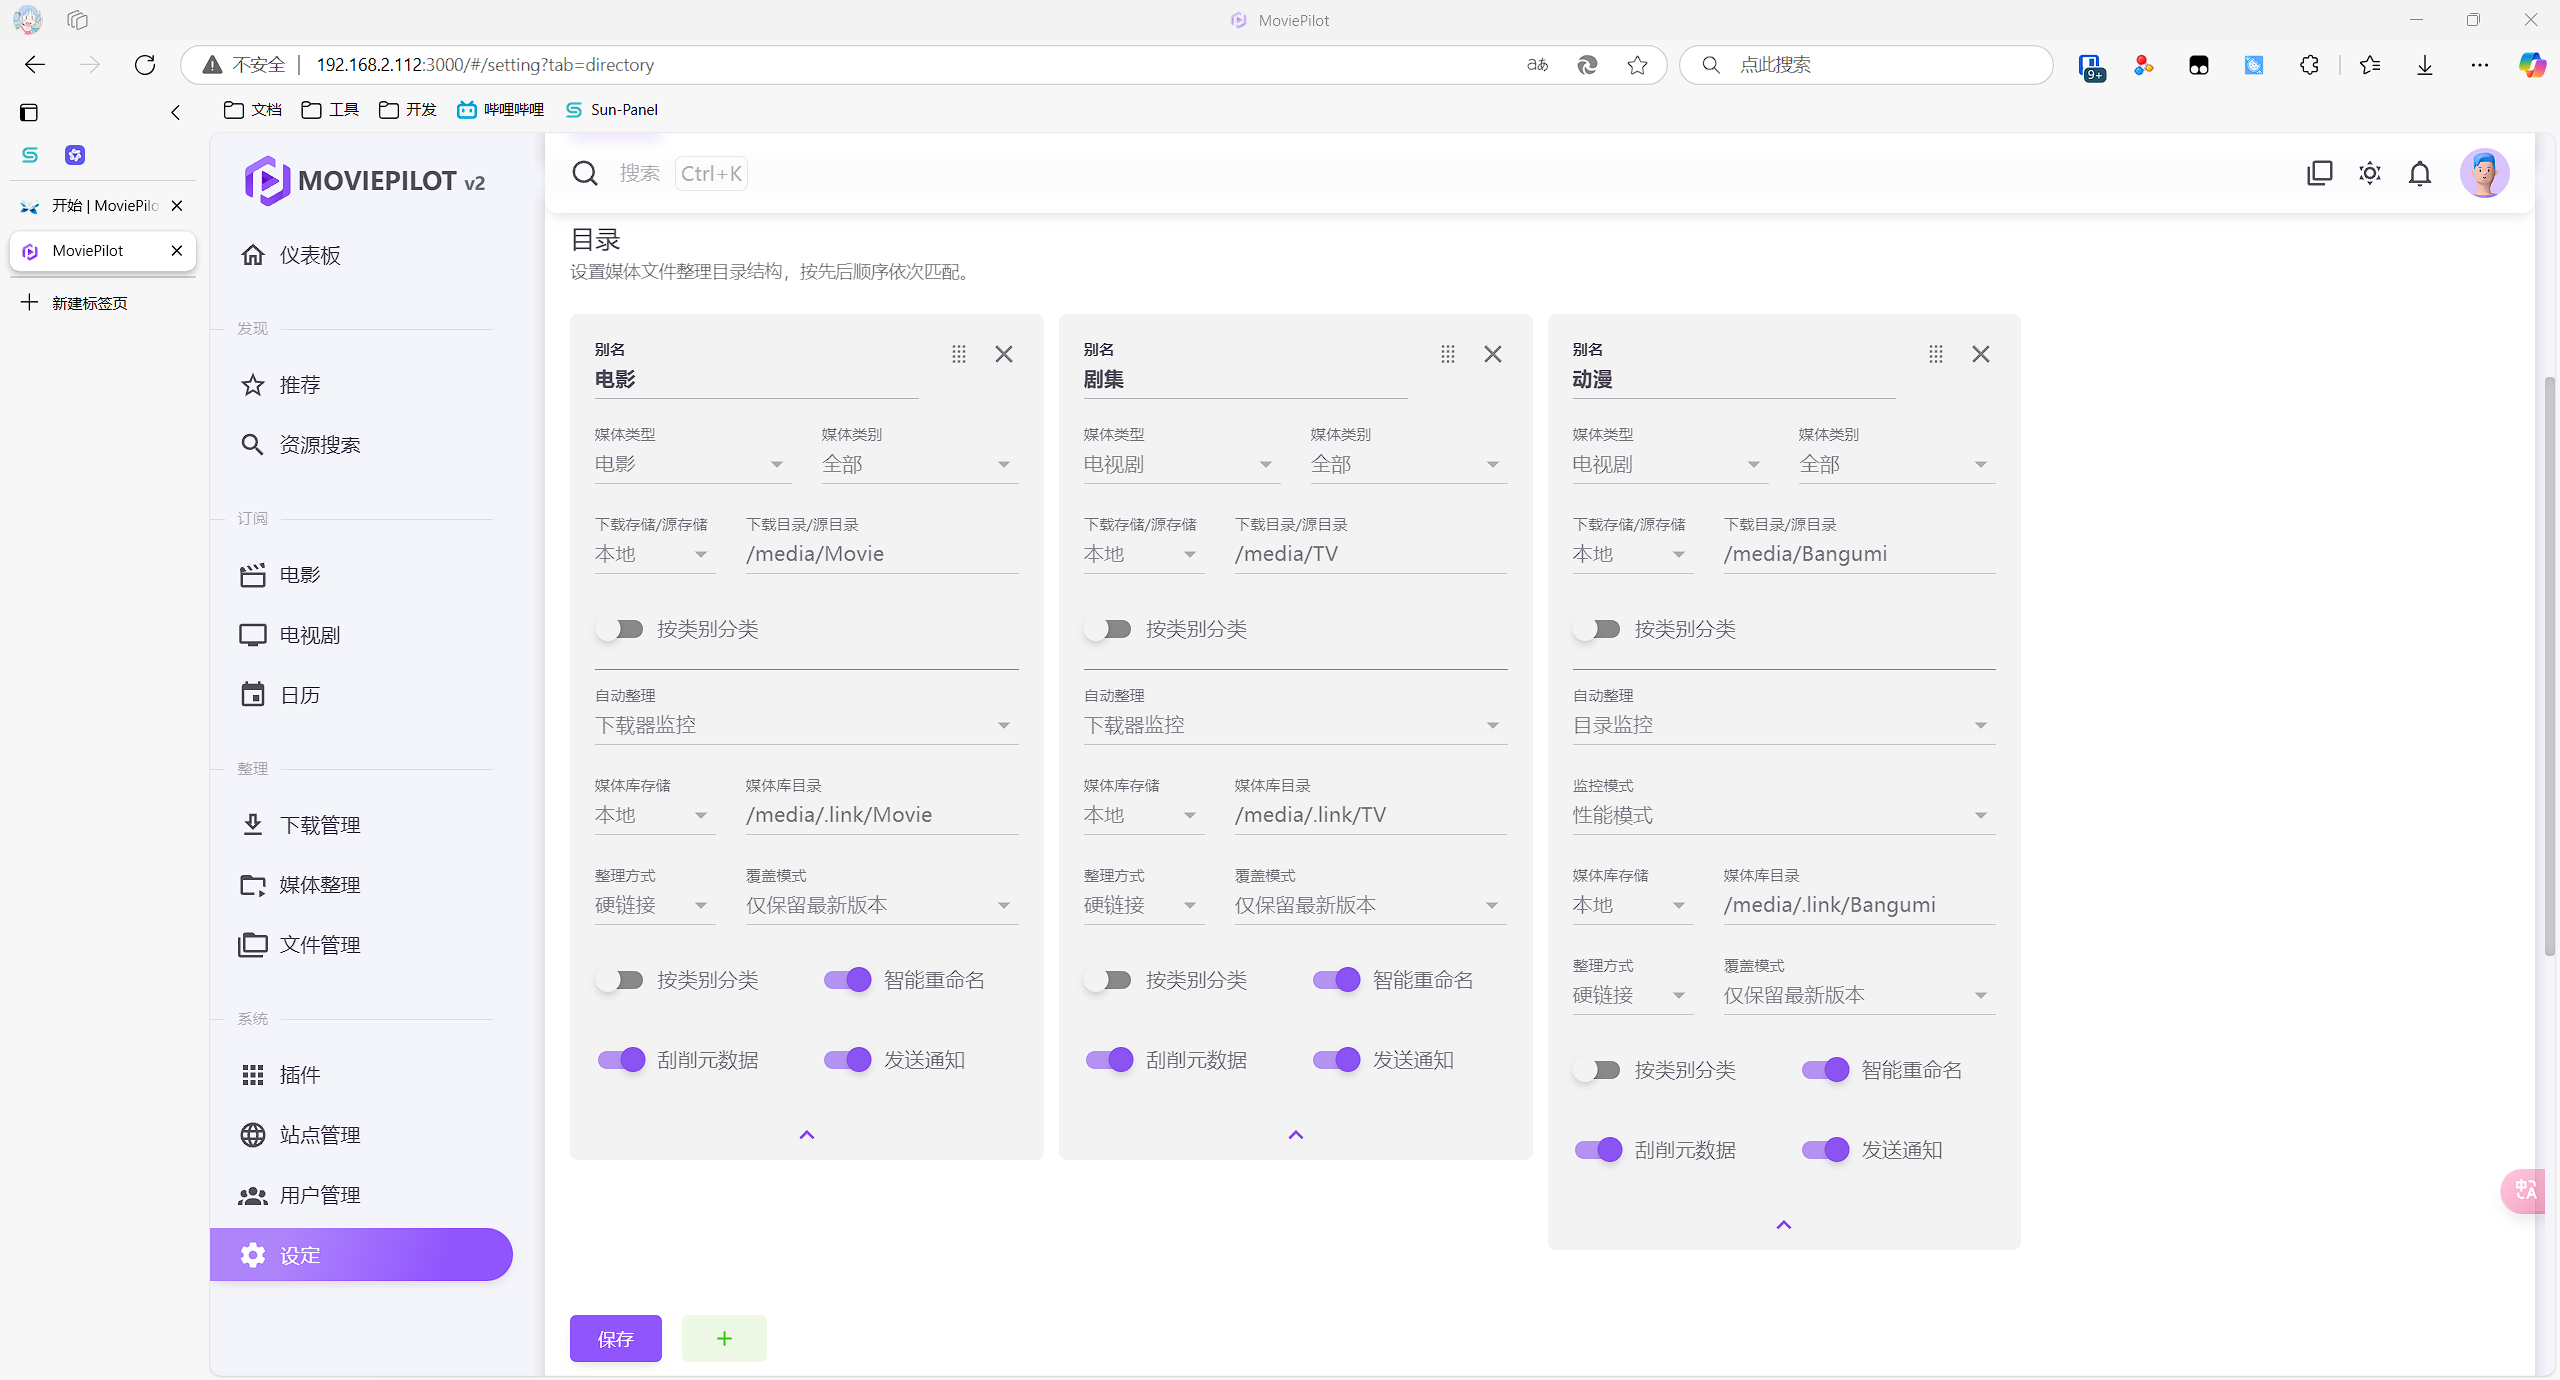The image size is (2560, 1380).
Task: Open 日历 in sidebar
Action: coord(361,695)
